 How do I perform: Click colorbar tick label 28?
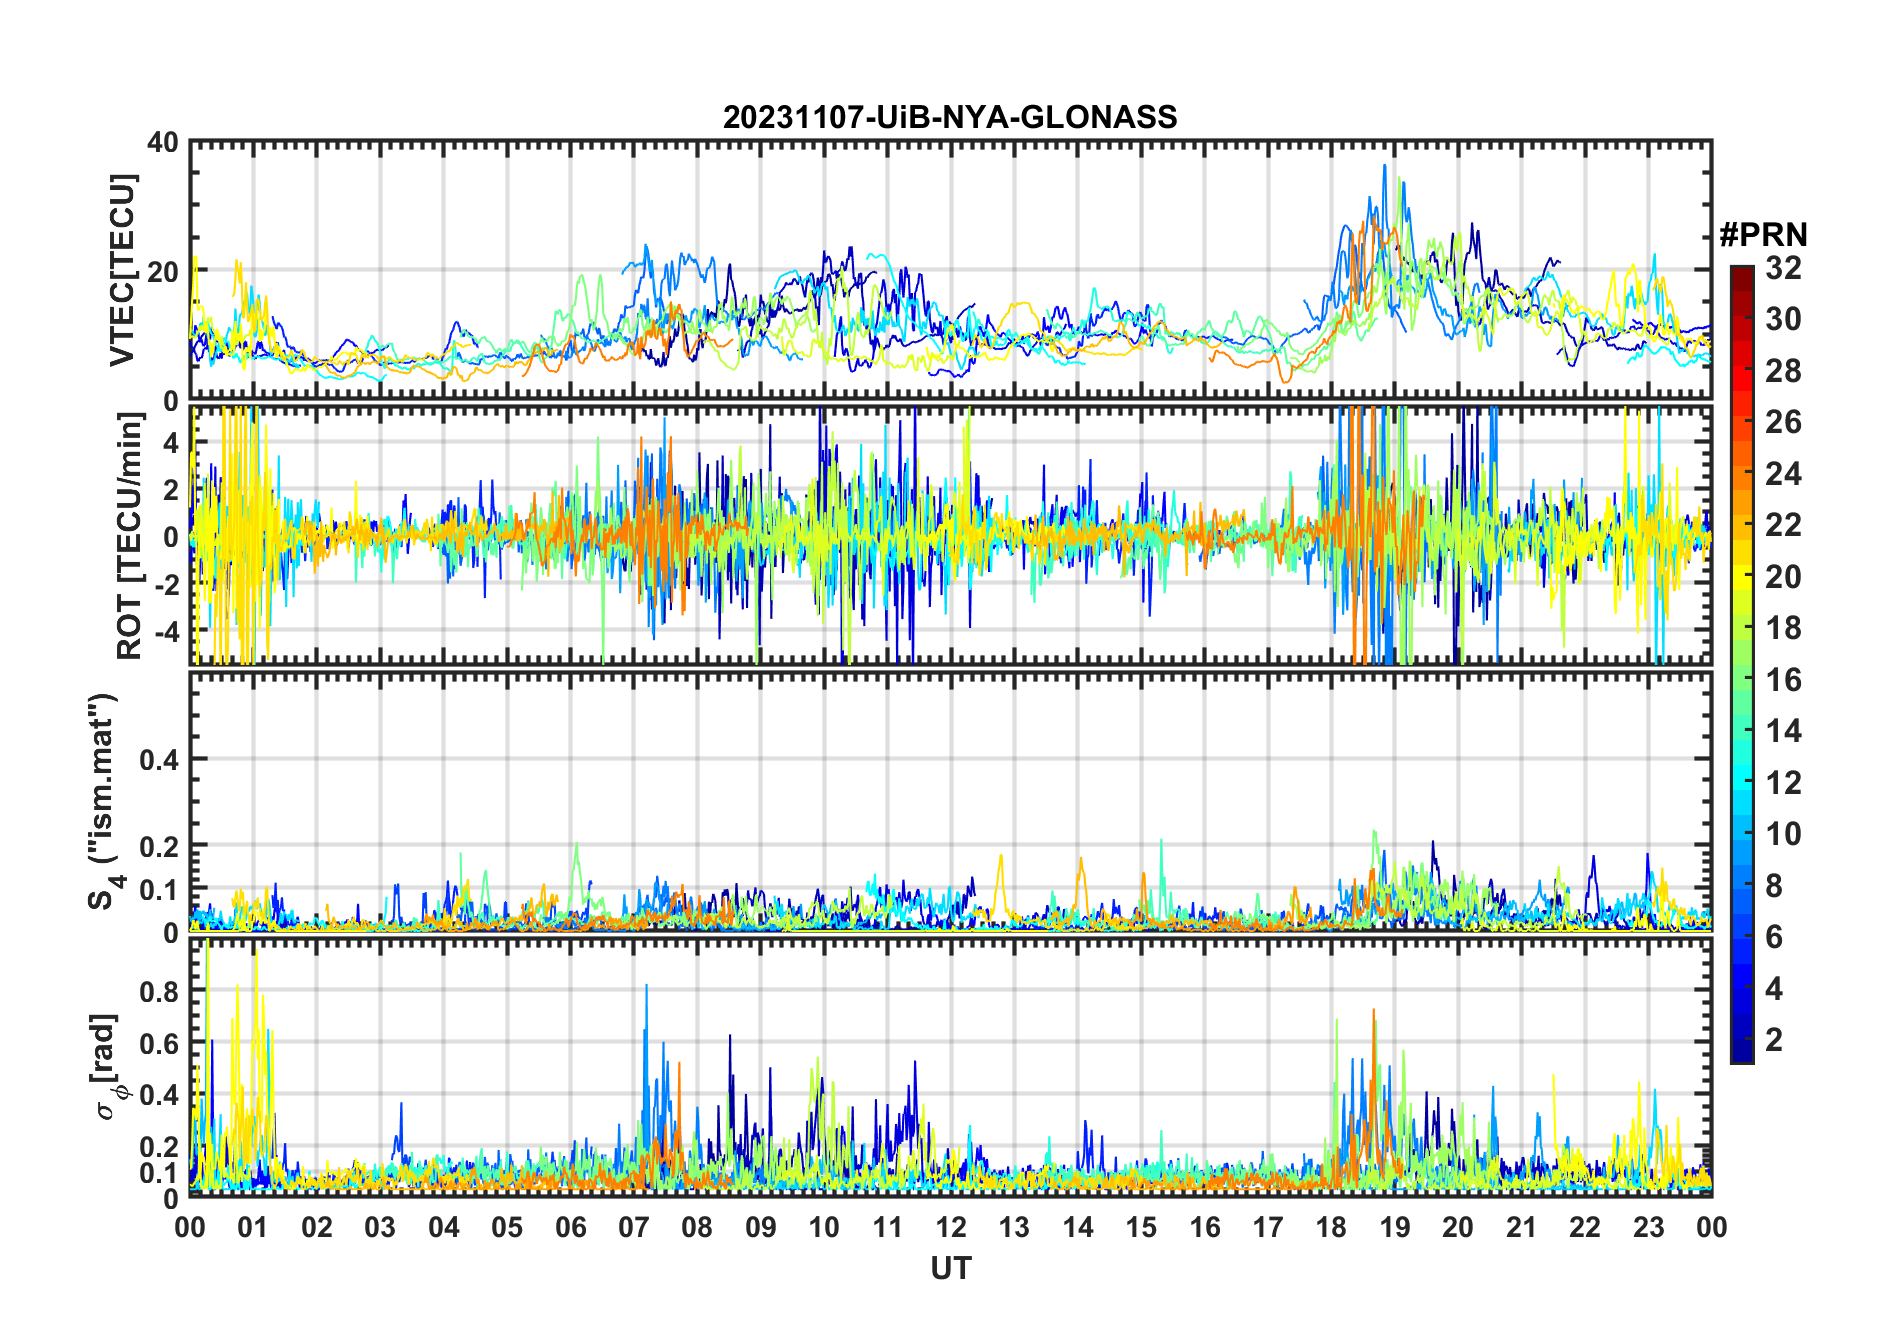[x=1783, y=371]
